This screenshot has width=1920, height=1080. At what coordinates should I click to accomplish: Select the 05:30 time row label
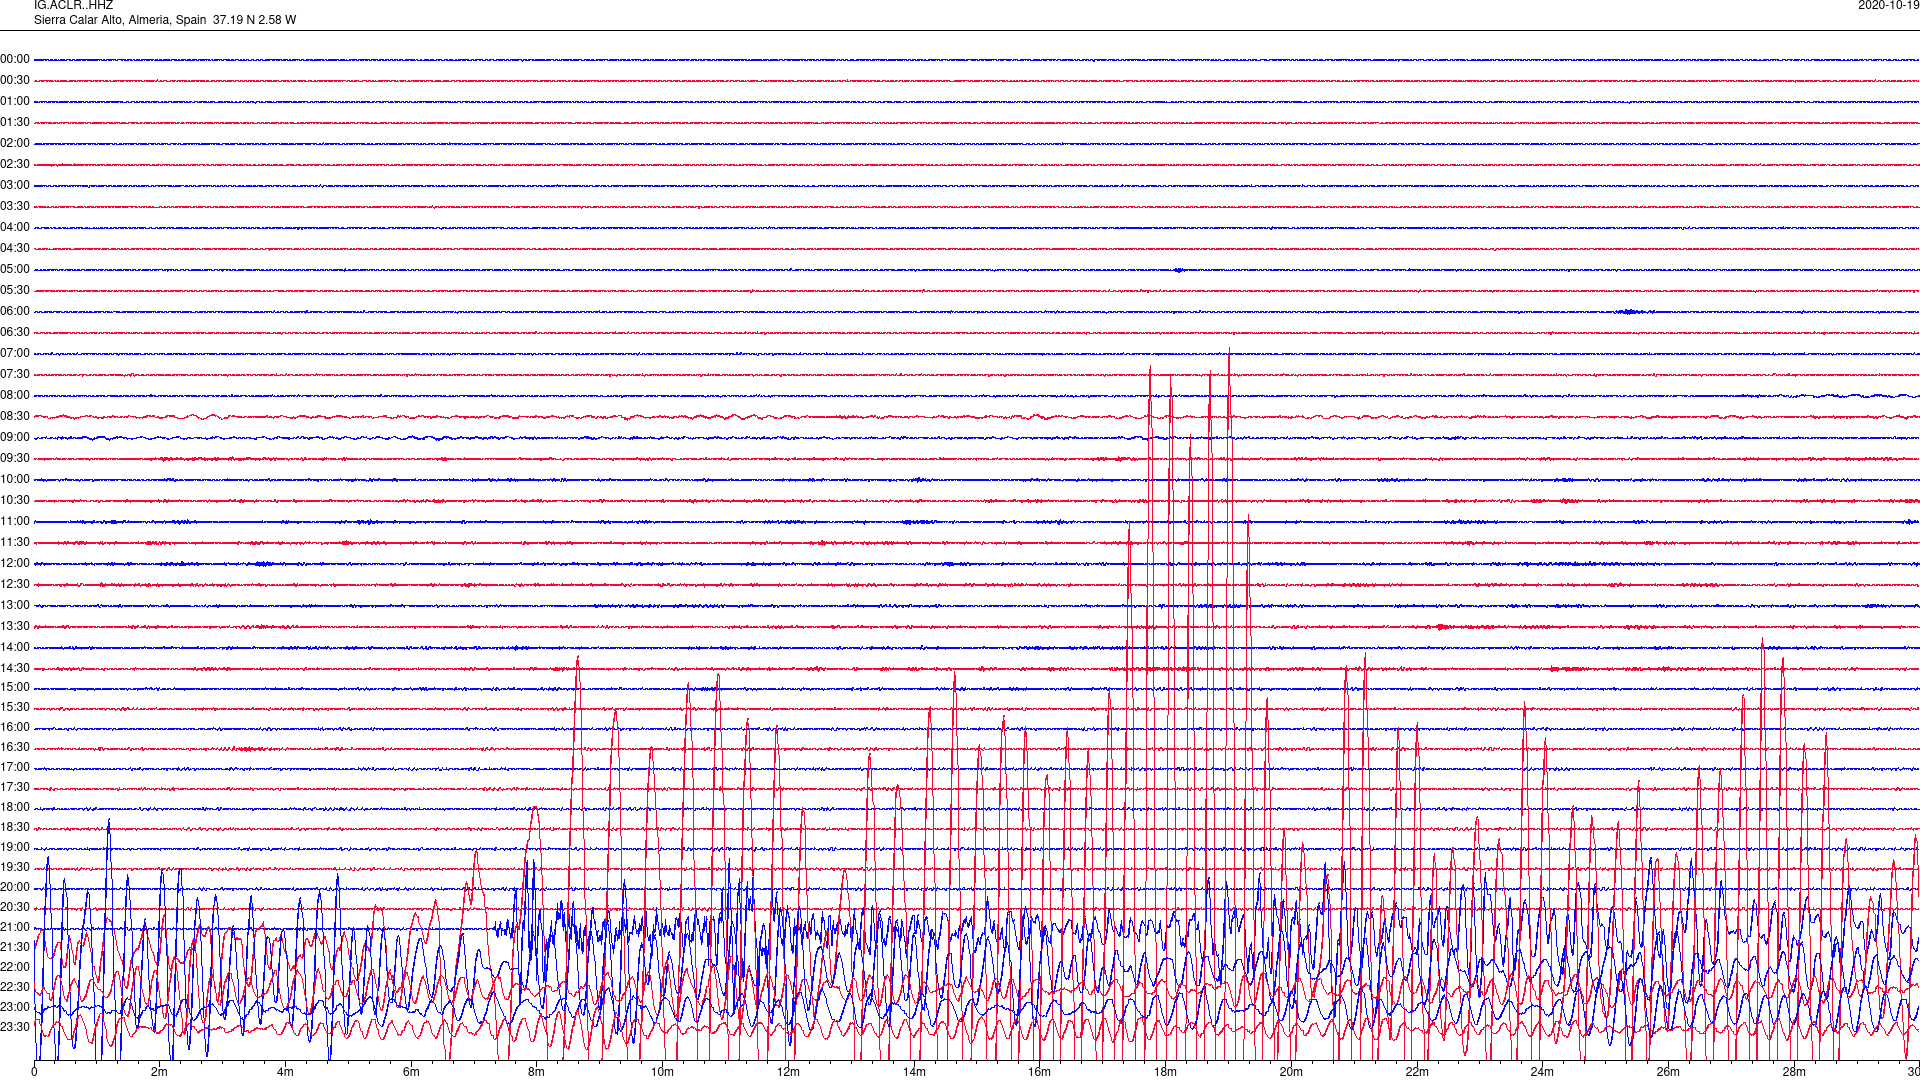[15, 290]
